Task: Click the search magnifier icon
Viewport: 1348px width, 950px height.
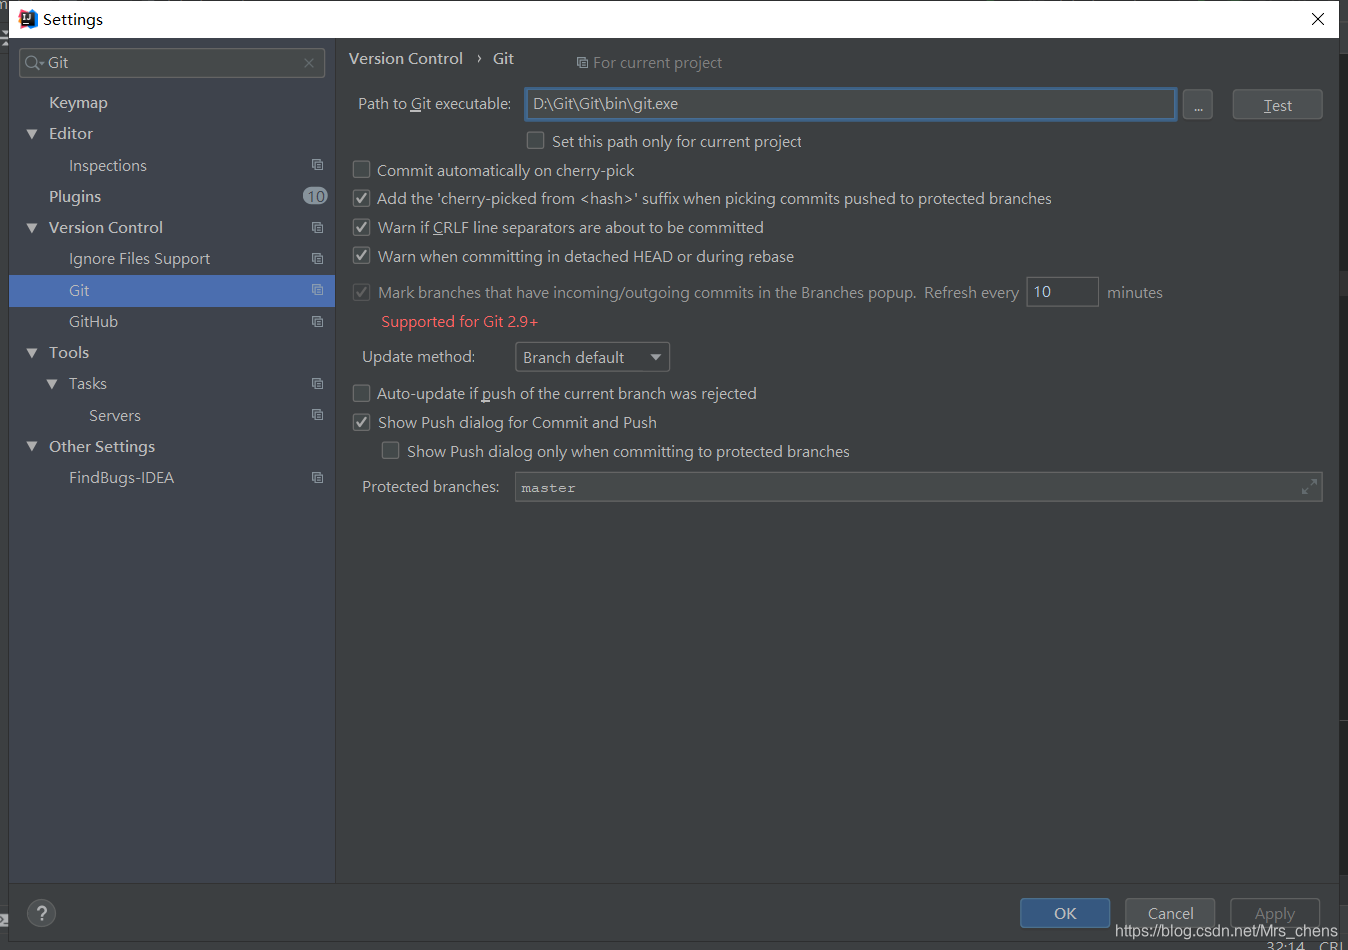Action: pyautogui.click(x=34, y=63)
